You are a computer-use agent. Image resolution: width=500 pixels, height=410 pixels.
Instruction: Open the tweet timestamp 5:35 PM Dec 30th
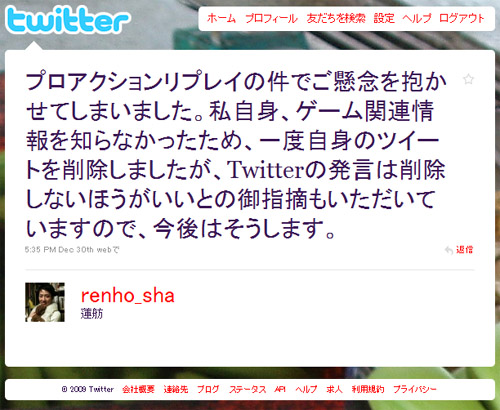59,249
